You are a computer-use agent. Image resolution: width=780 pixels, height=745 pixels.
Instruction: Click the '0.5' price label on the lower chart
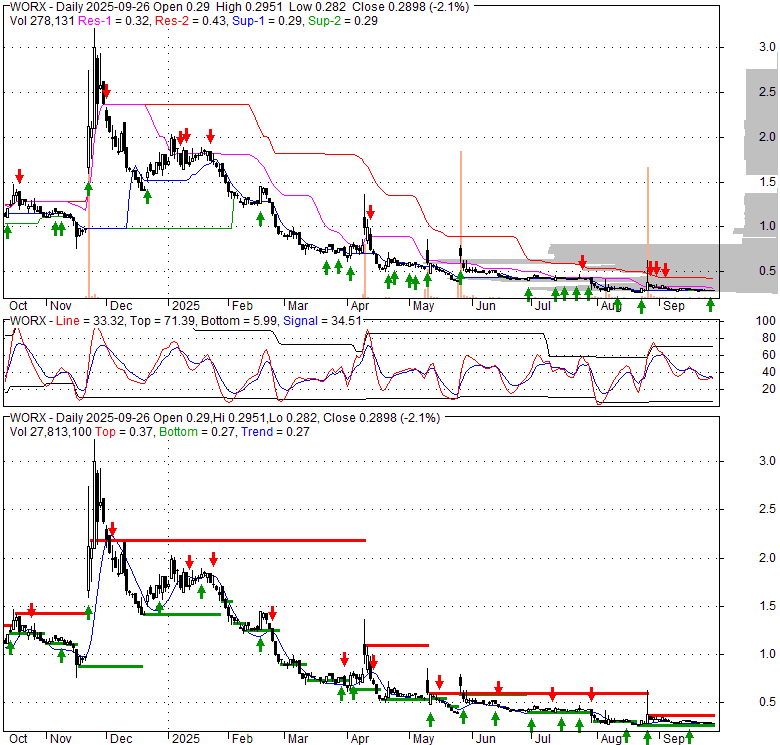point(767,702)
